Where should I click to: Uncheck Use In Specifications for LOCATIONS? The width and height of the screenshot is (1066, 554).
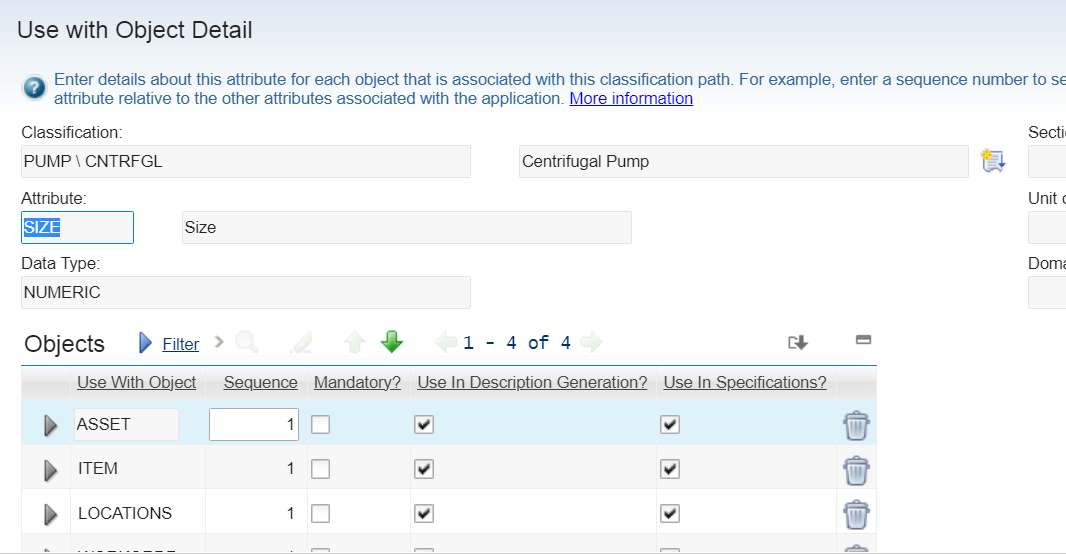[x=670, y=514]
